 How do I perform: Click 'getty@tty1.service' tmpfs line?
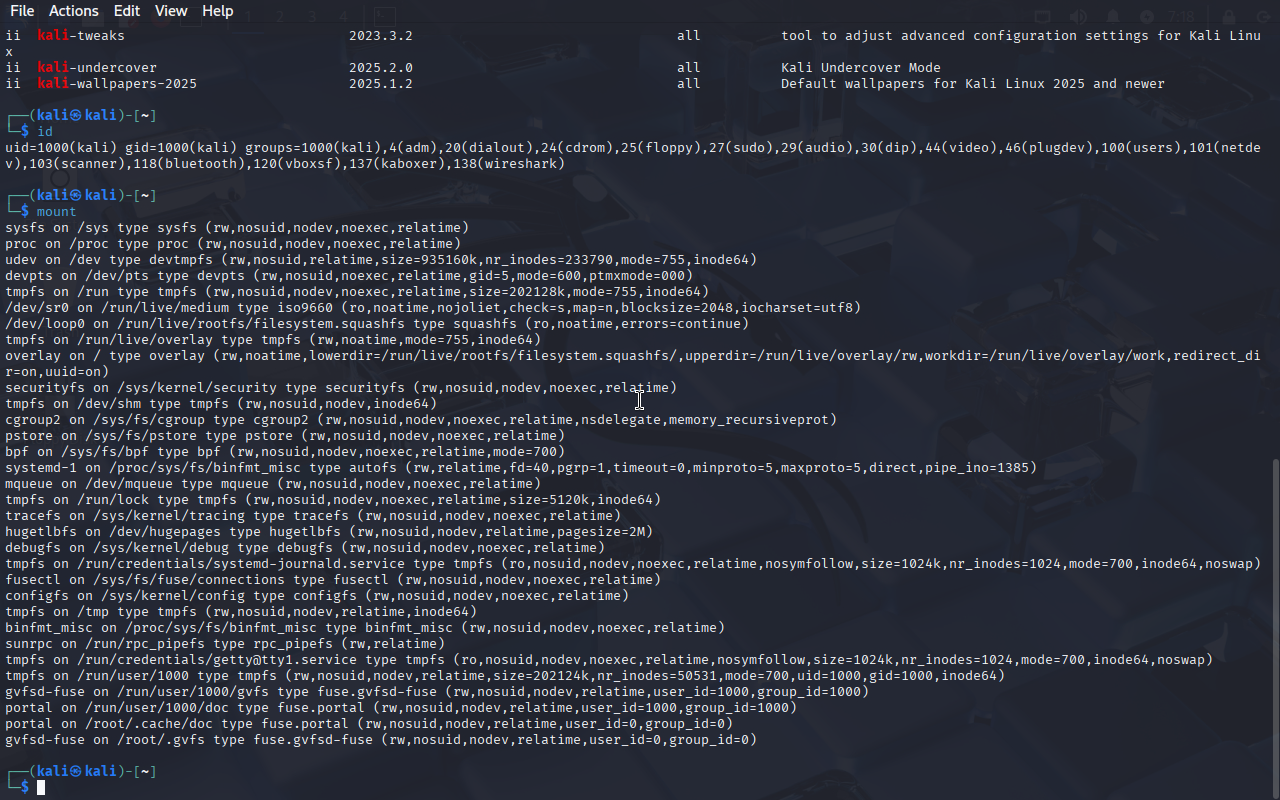pos(609,659)
